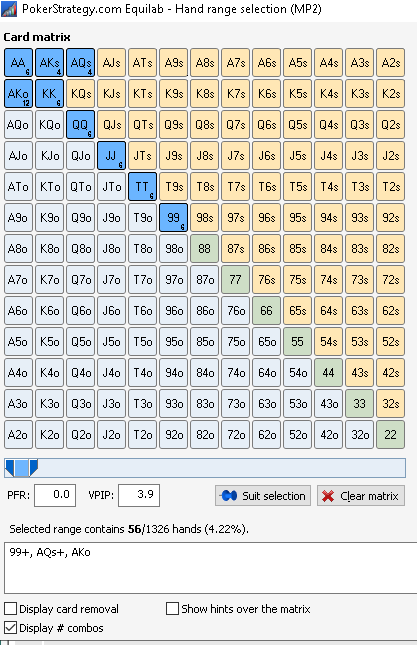Image resolution: width=417 pixels, height=645 pixels.
Task: Select the AQo offsuit hand
Action: (19, 125)
